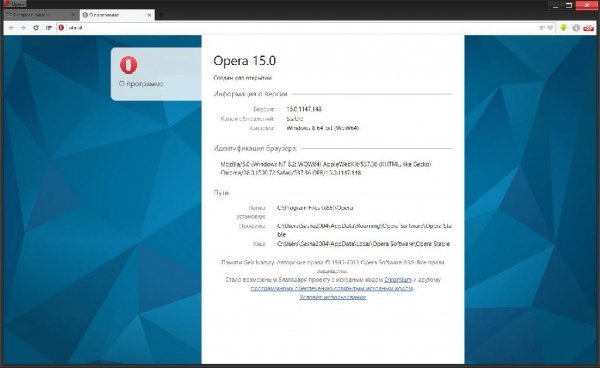Click the 'Stable' update channel value
Screen dimensions: 600x368
(295, 119)
